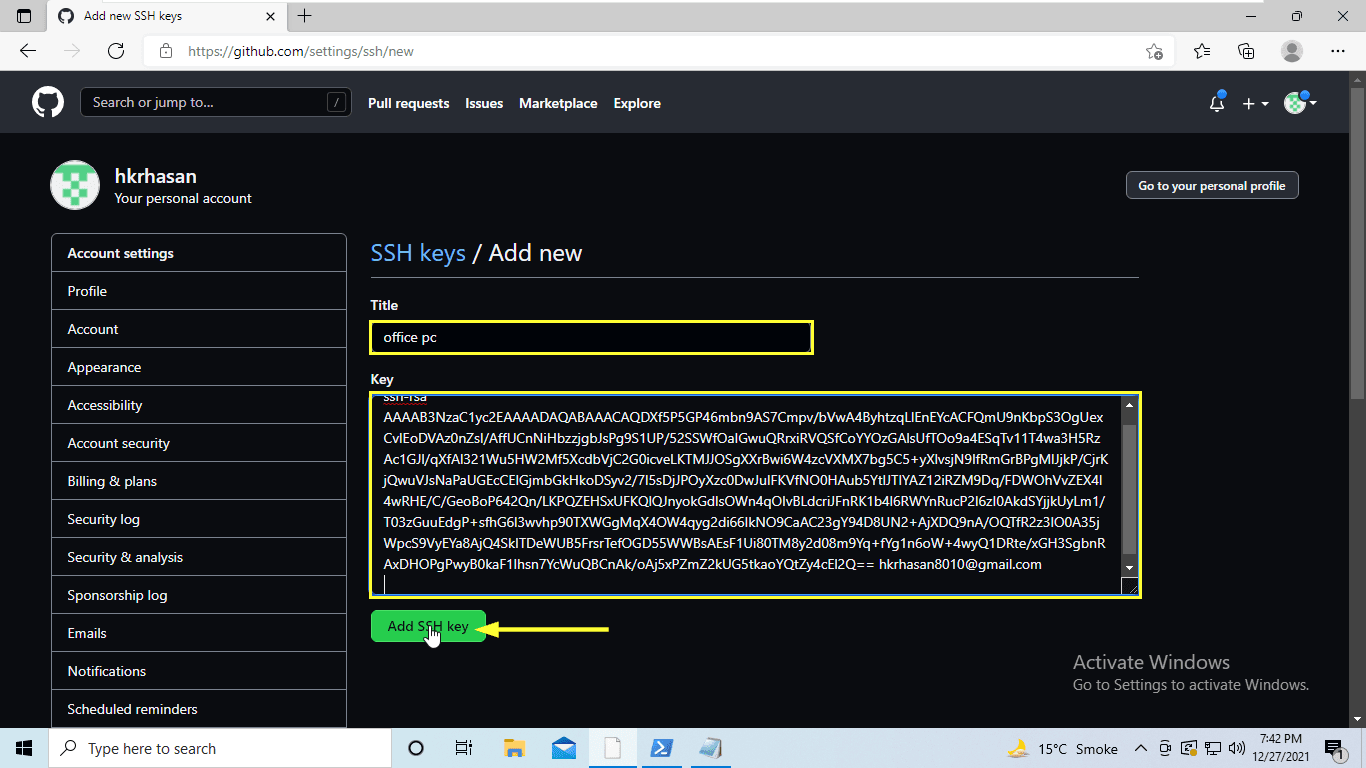1366x768 pixels.
Task: Close the Add new SSH keys tab
Action: click(269, 16)
